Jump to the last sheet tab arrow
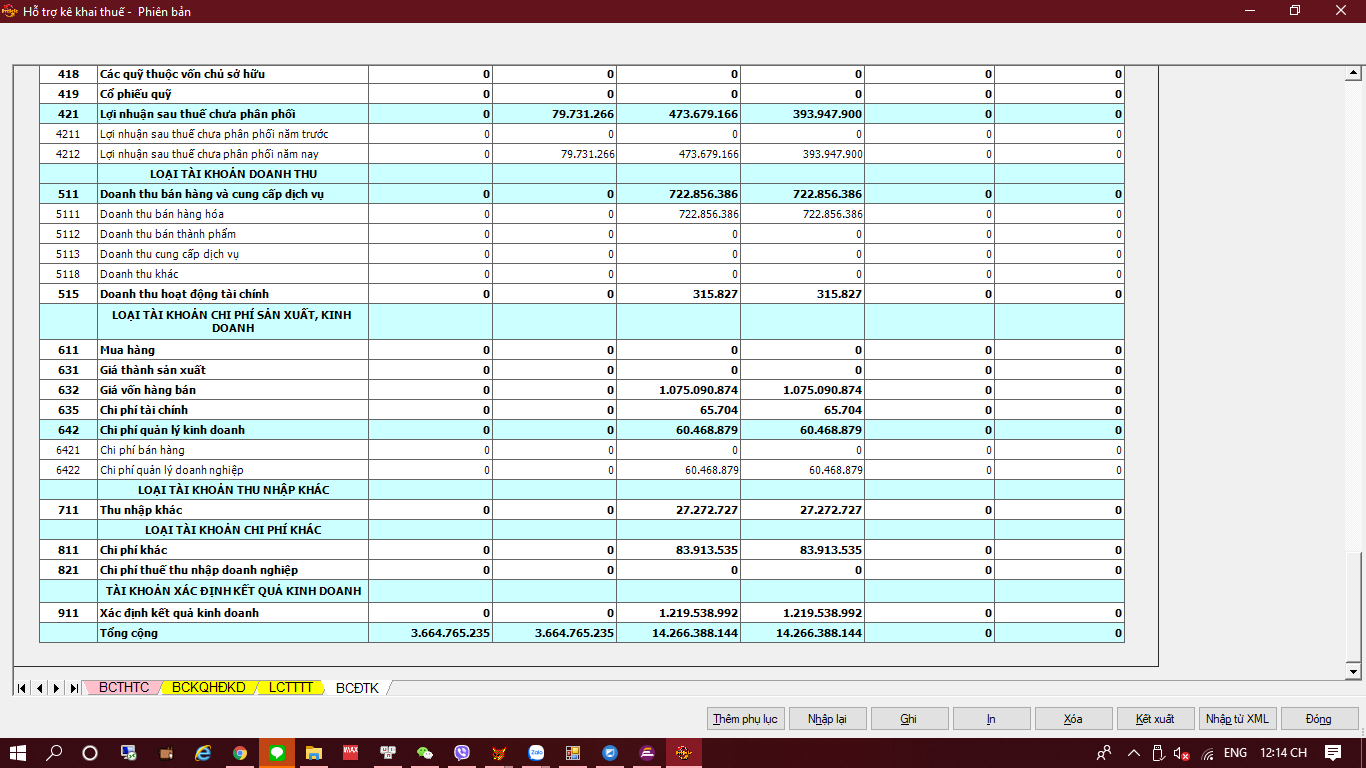Screen dimensions: 1366x768 (x=73, y=688)
